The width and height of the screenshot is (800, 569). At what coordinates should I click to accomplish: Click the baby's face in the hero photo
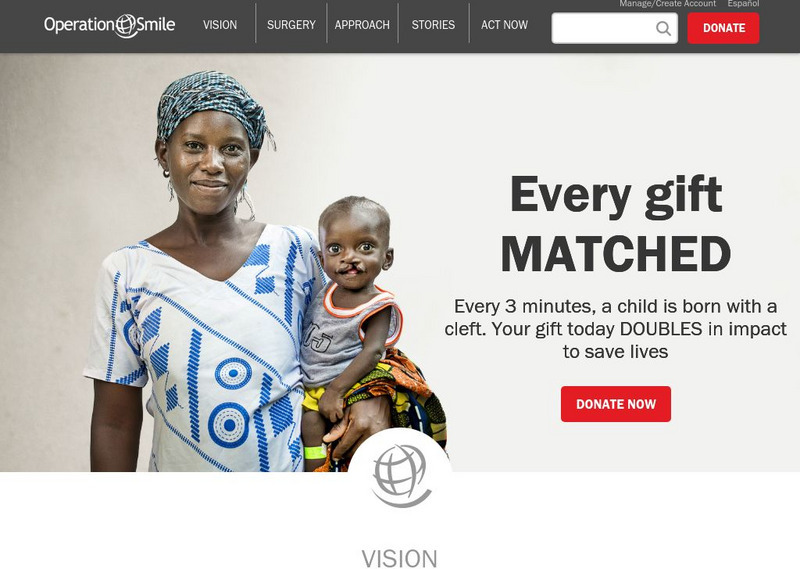(353, 250)
